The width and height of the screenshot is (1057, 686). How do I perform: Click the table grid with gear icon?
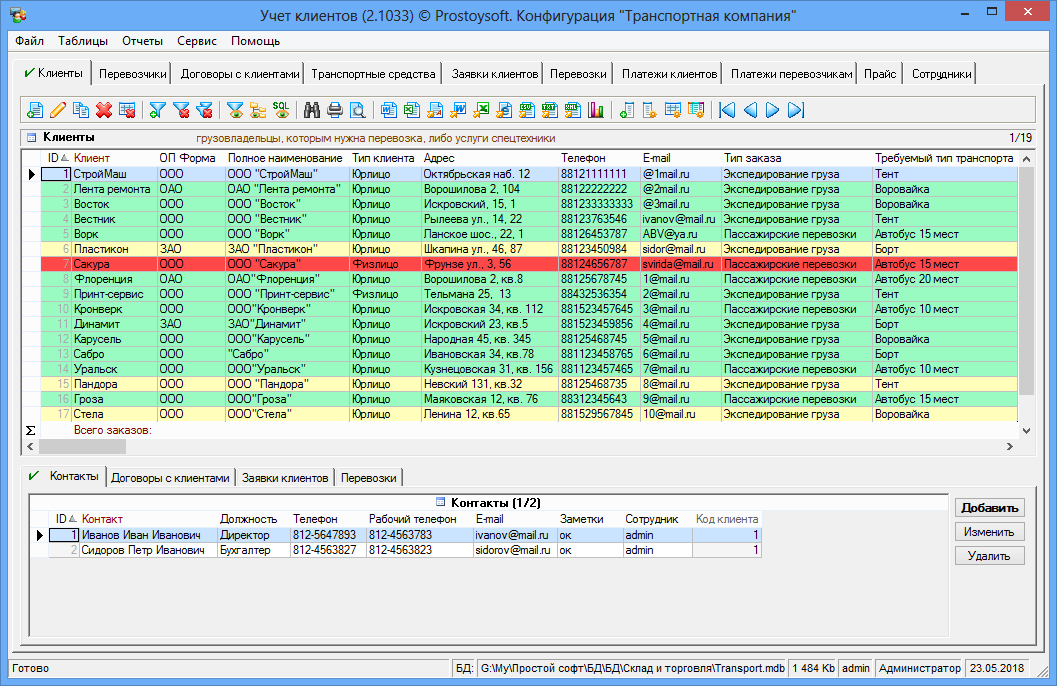click(673, 110)
